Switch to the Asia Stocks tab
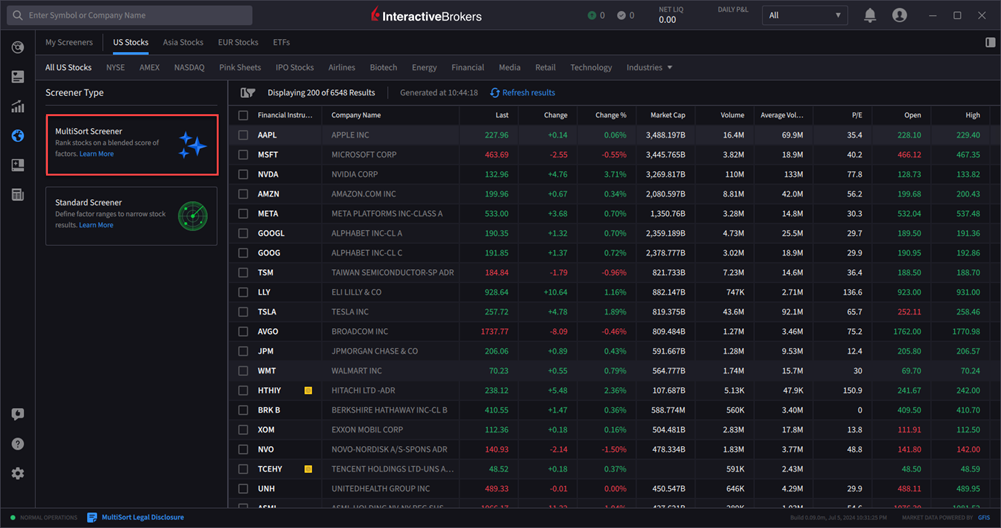This screenshot has height=528, width=1001. [183, 42]
